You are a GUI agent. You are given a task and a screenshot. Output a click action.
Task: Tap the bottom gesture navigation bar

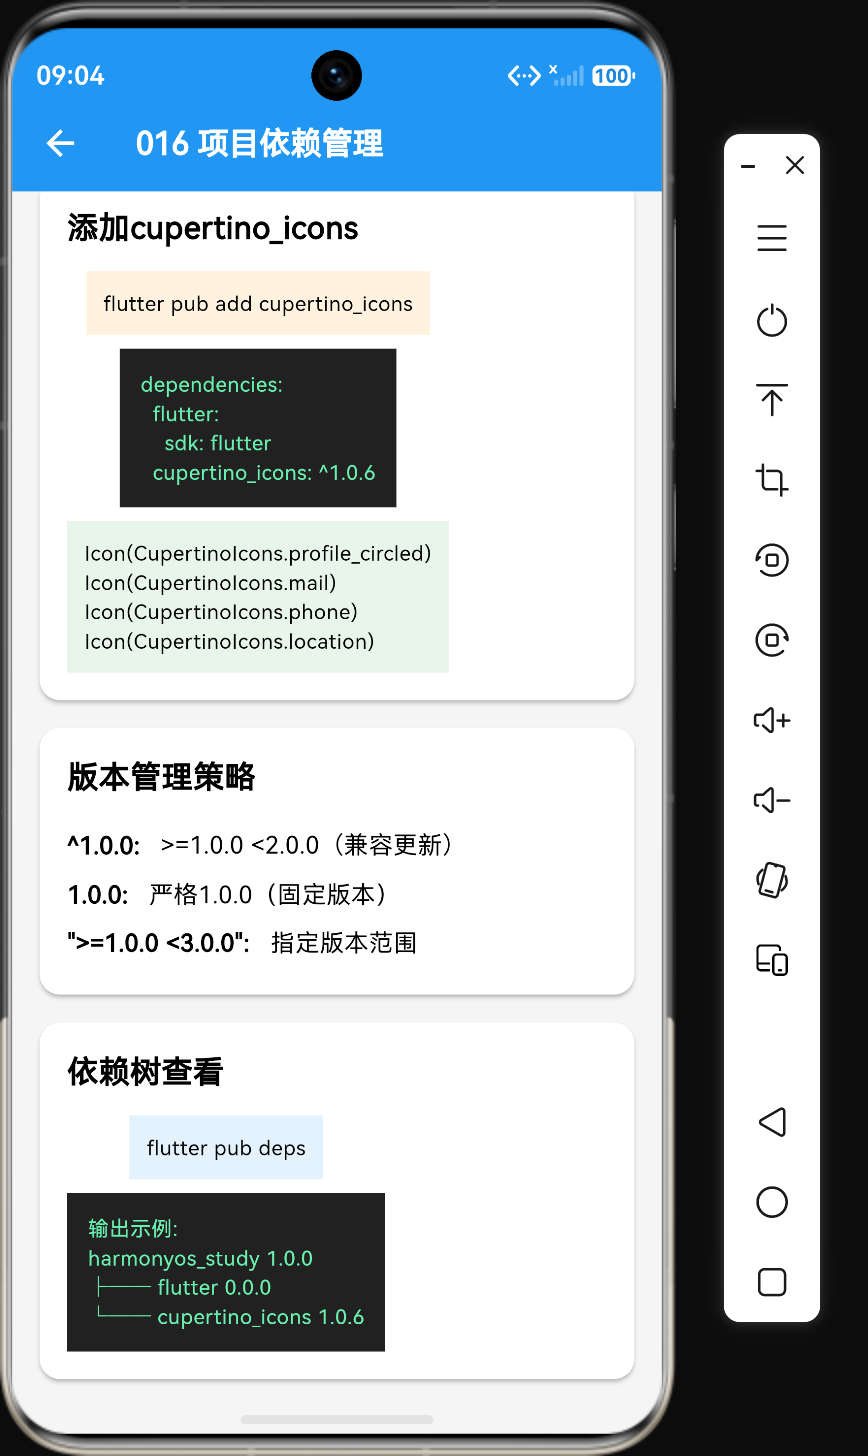(337, 1419)
